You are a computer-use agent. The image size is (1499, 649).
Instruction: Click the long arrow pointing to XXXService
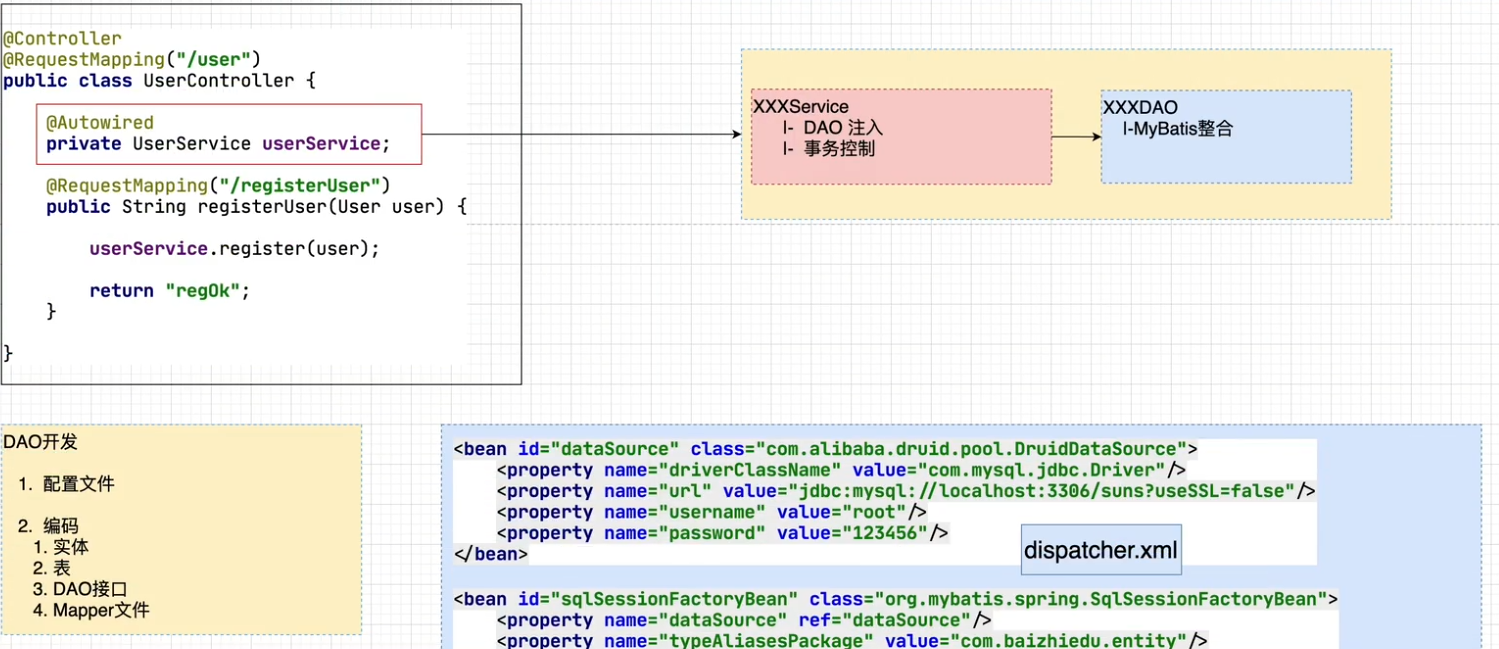click(x=580, y=134)
